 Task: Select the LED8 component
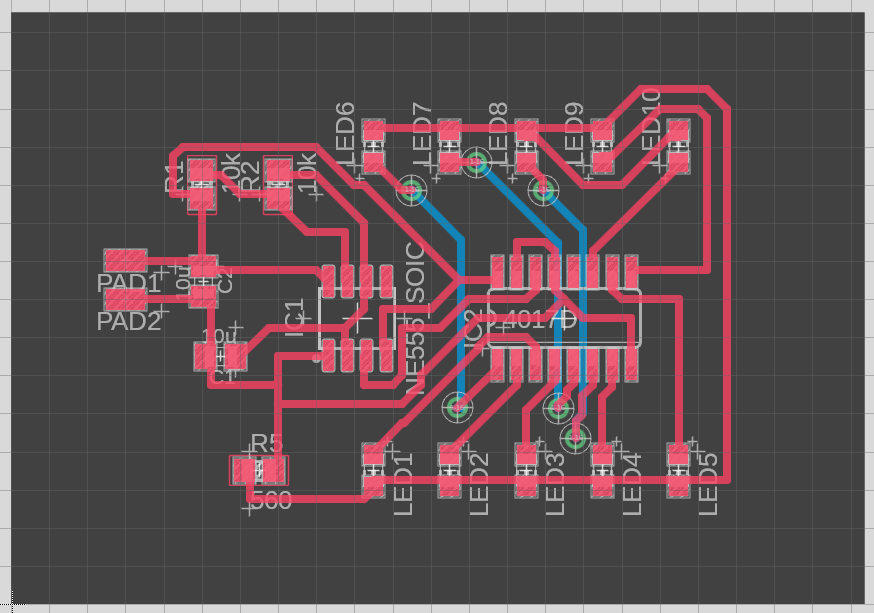526,145
